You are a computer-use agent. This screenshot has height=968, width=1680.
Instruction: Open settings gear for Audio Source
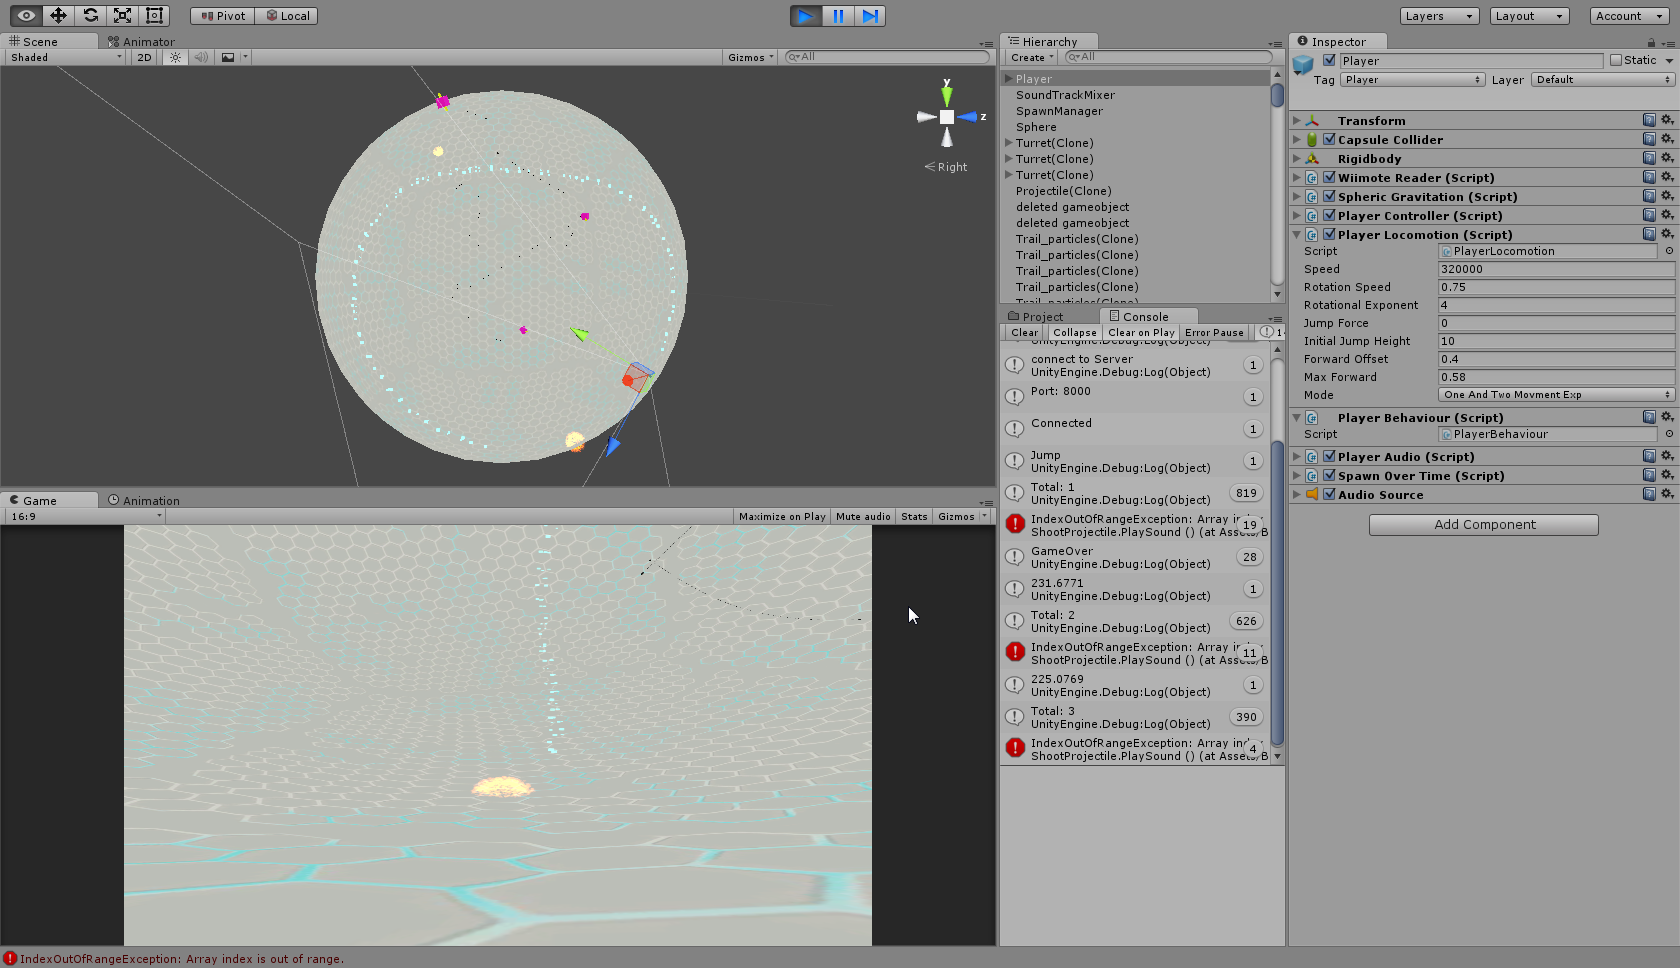tap(1667, 494)
